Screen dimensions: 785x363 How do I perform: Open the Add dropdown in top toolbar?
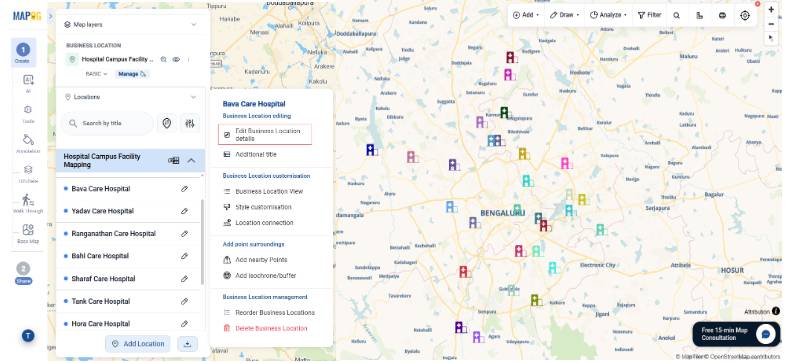tap(526, 16)
